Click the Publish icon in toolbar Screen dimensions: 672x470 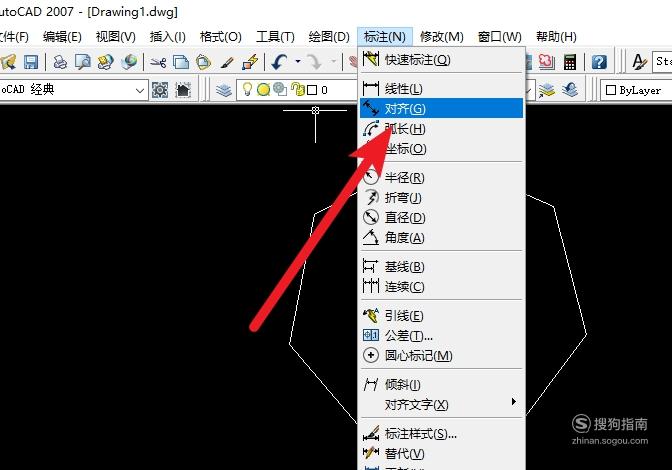coord(105,62)
